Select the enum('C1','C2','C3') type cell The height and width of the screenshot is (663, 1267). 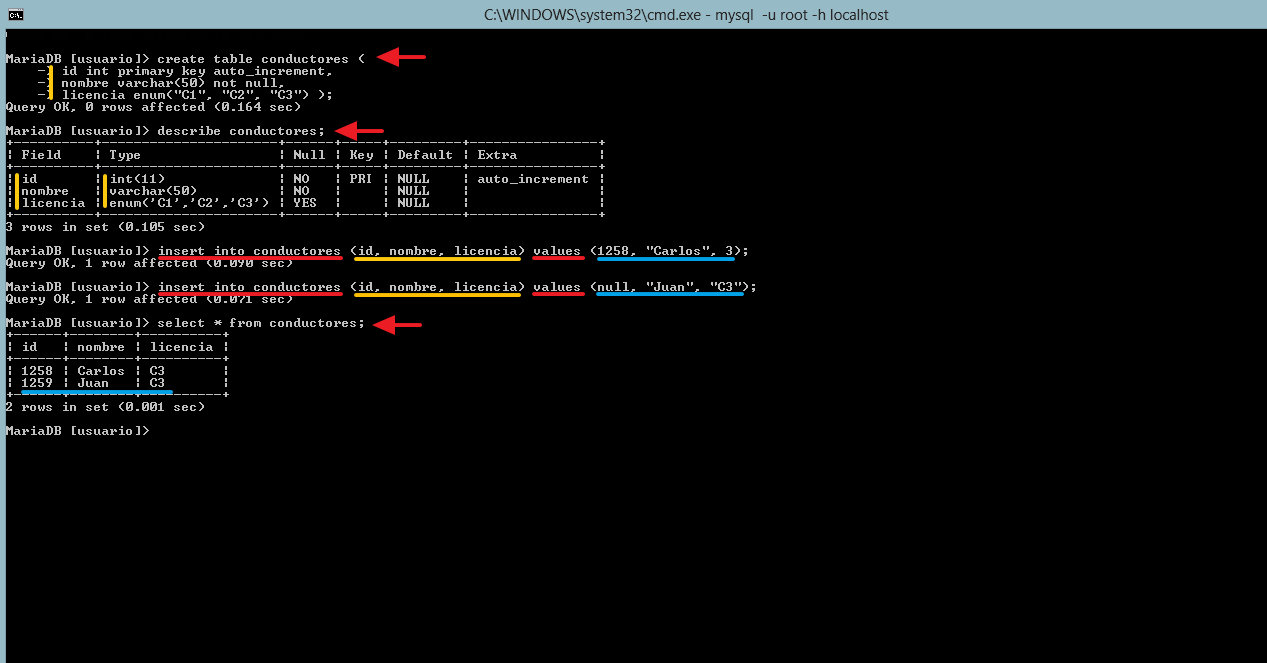pyautogui.click(x=189, y=203)
